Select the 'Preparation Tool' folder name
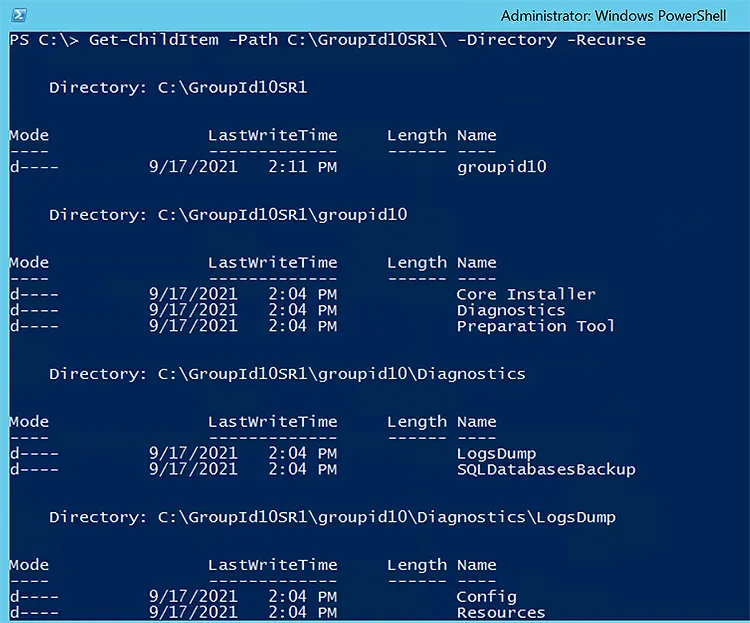Viewport: 750px width, 623px height. 536,326
